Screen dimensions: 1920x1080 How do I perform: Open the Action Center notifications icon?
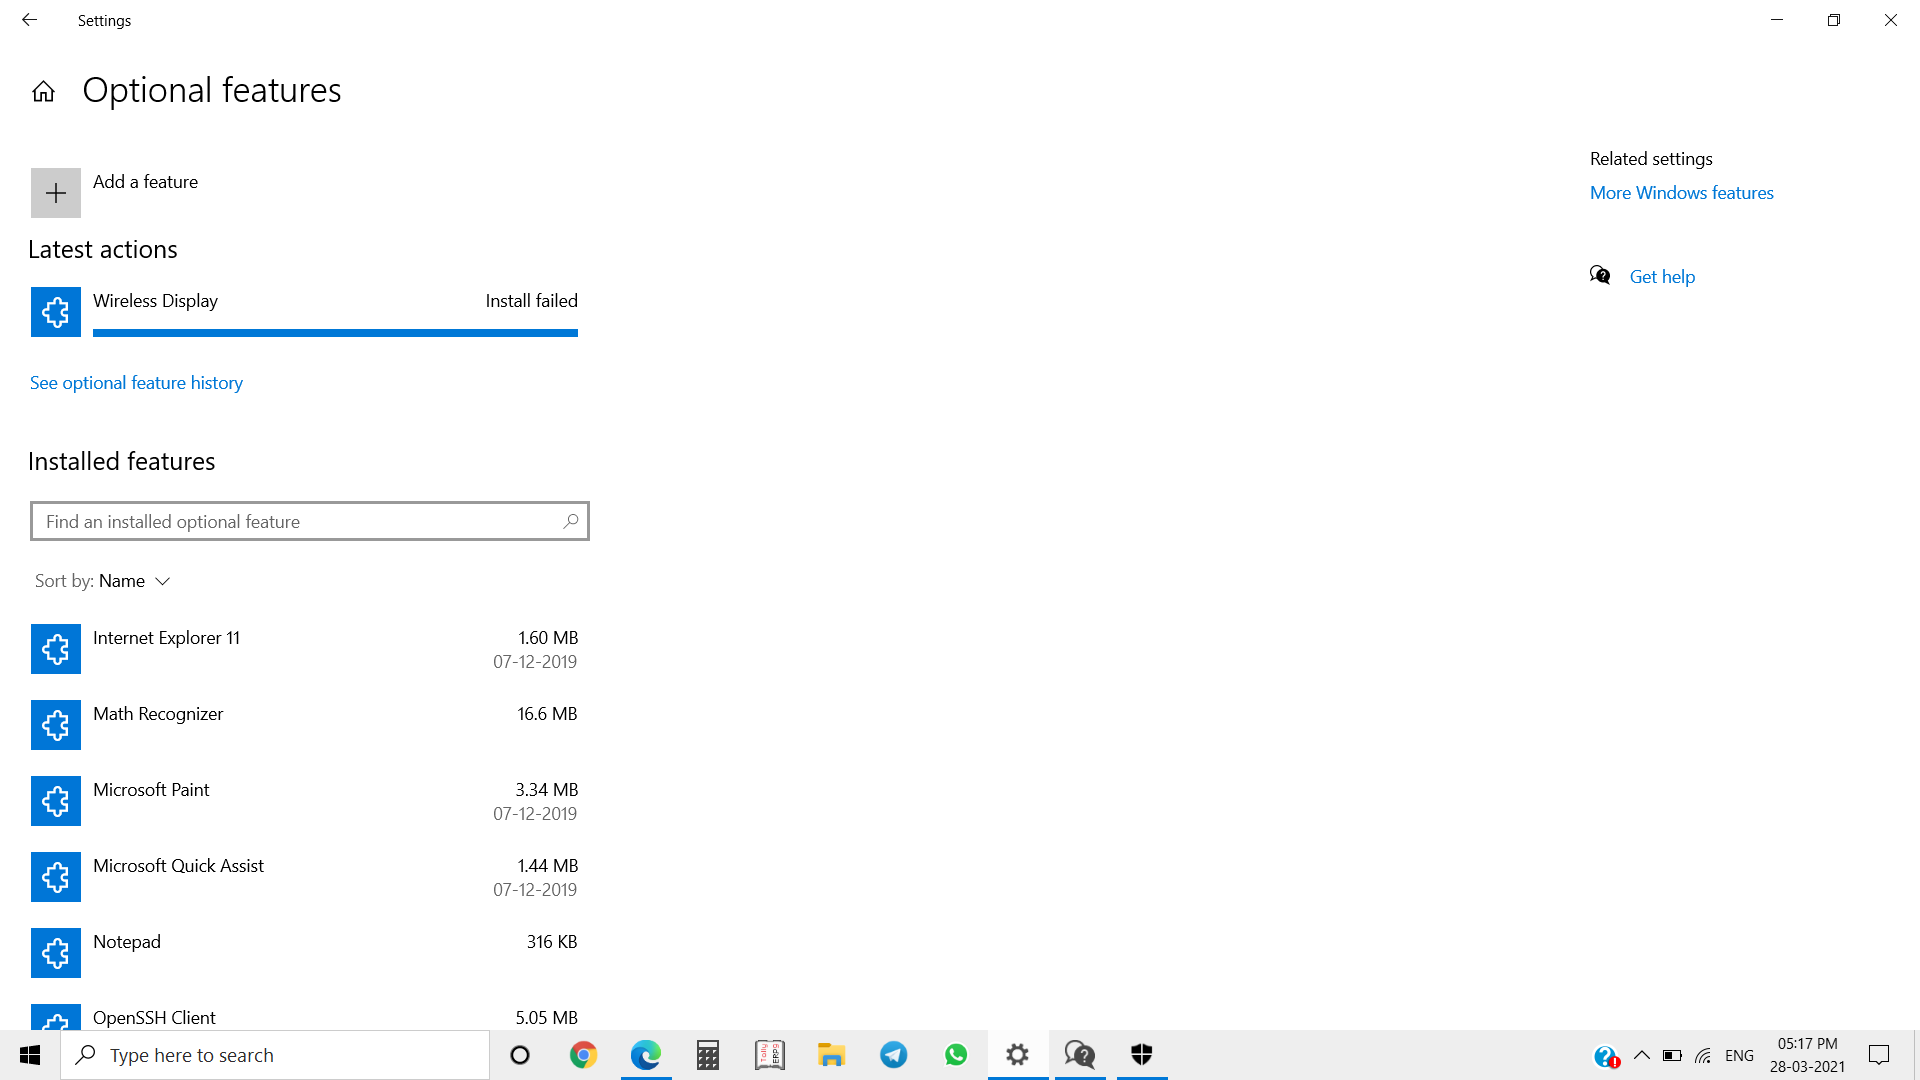pos(1879,1055)
